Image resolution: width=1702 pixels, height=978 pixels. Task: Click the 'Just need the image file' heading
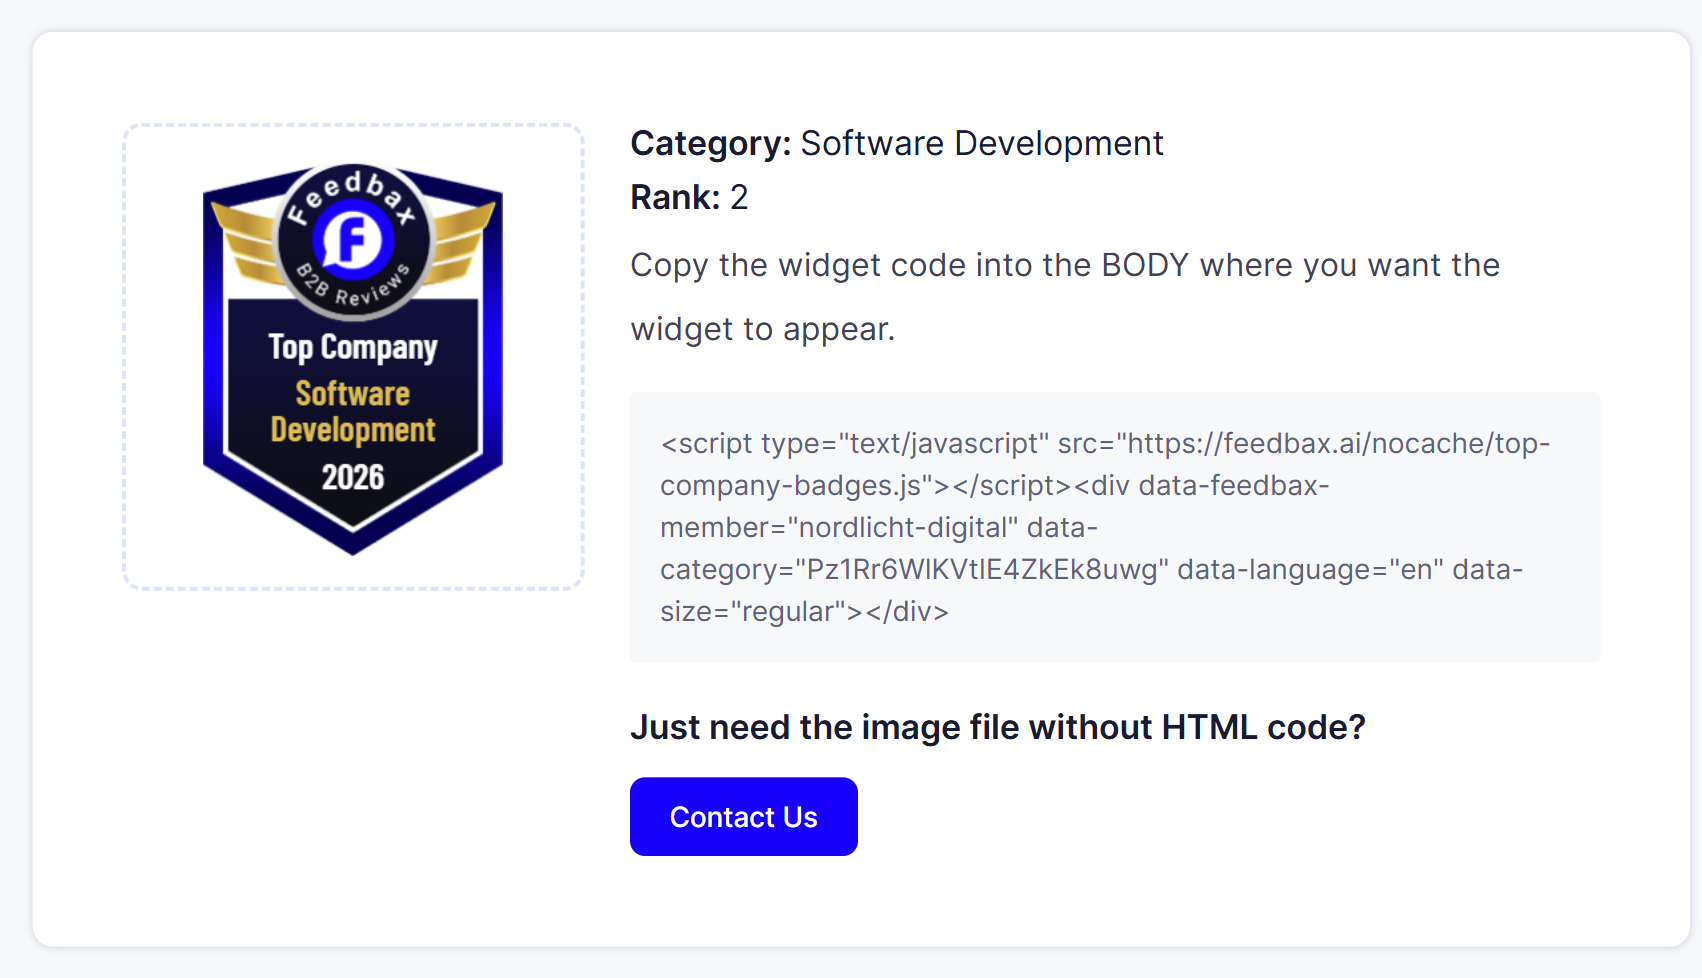997,727
